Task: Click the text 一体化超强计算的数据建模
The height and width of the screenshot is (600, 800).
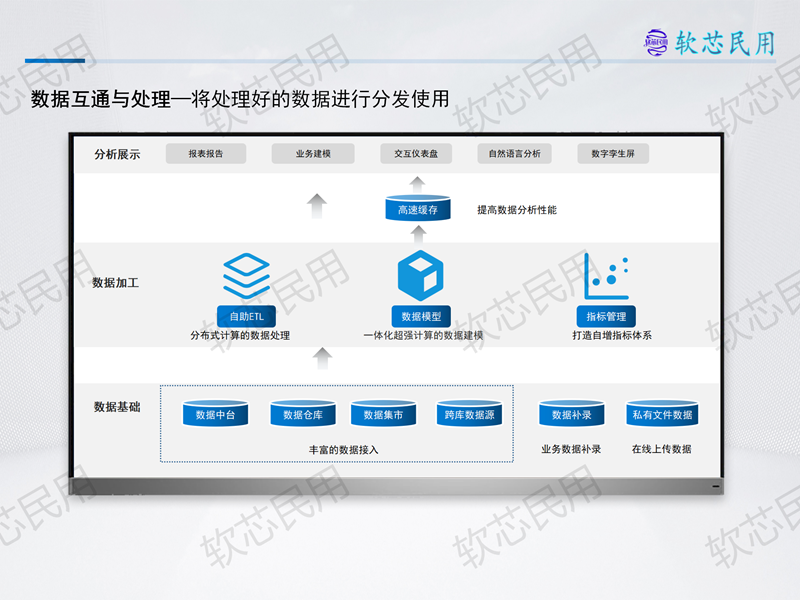Action: click(423, 335)
